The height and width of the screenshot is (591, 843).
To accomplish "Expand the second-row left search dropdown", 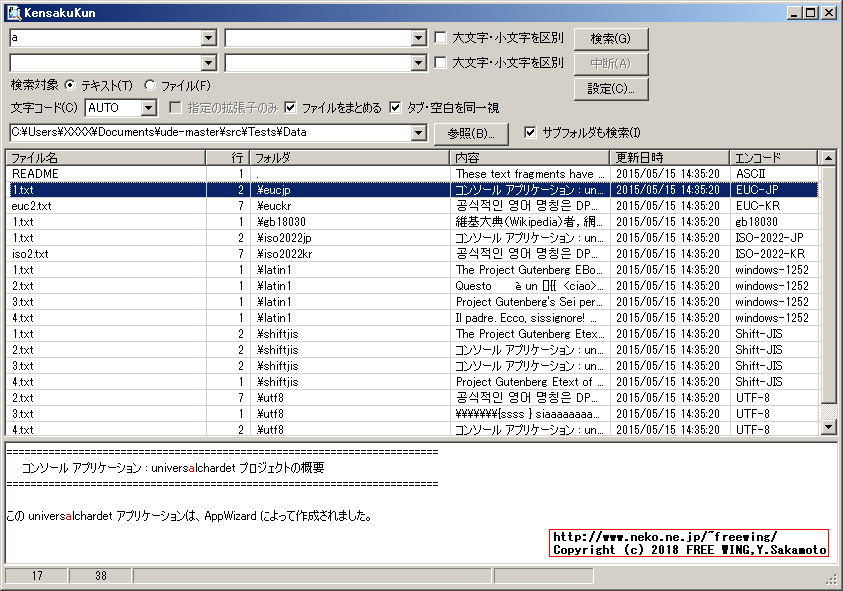I will click(x=209, y=63).
